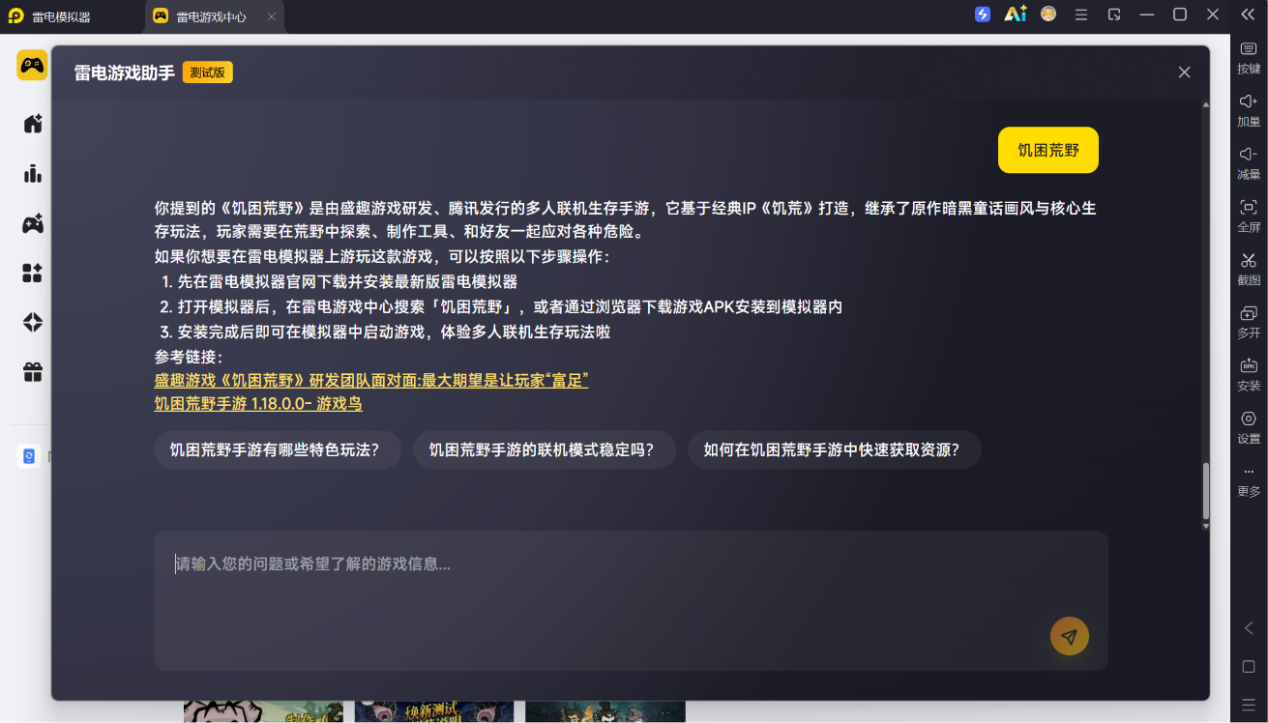Open link 盛趣游戏《饥困荒野》研发团队面对面

(371, 381)
